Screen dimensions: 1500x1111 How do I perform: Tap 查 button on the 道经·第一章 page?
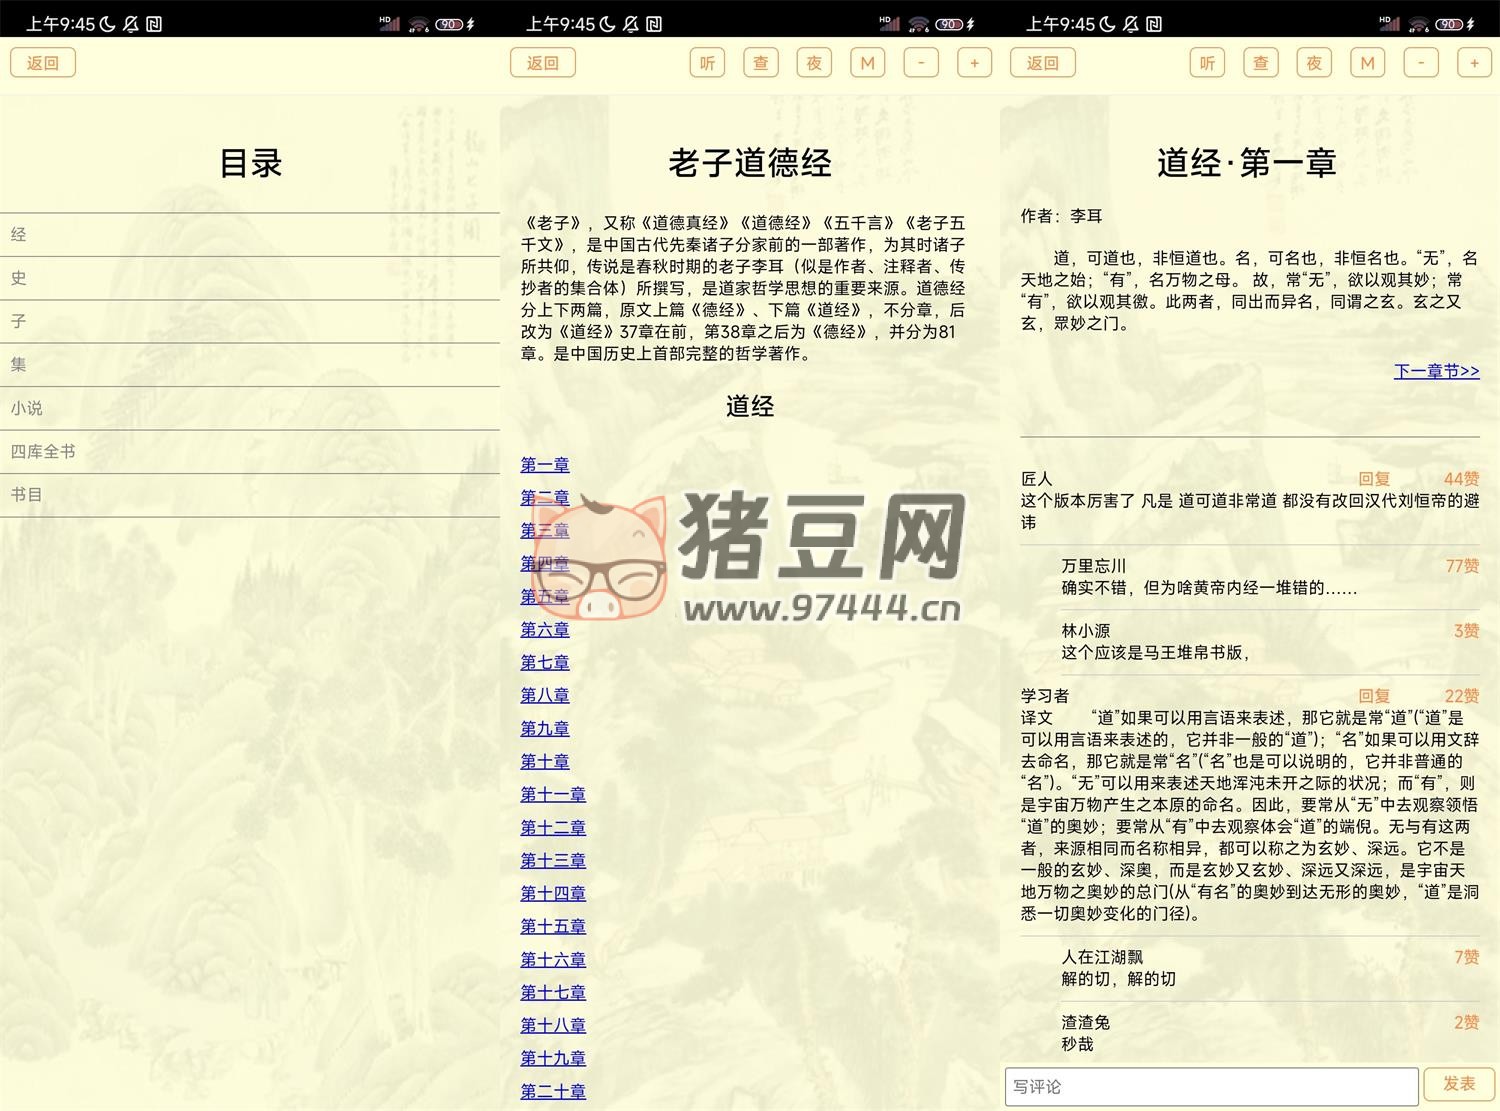(x=1260, y=63)
